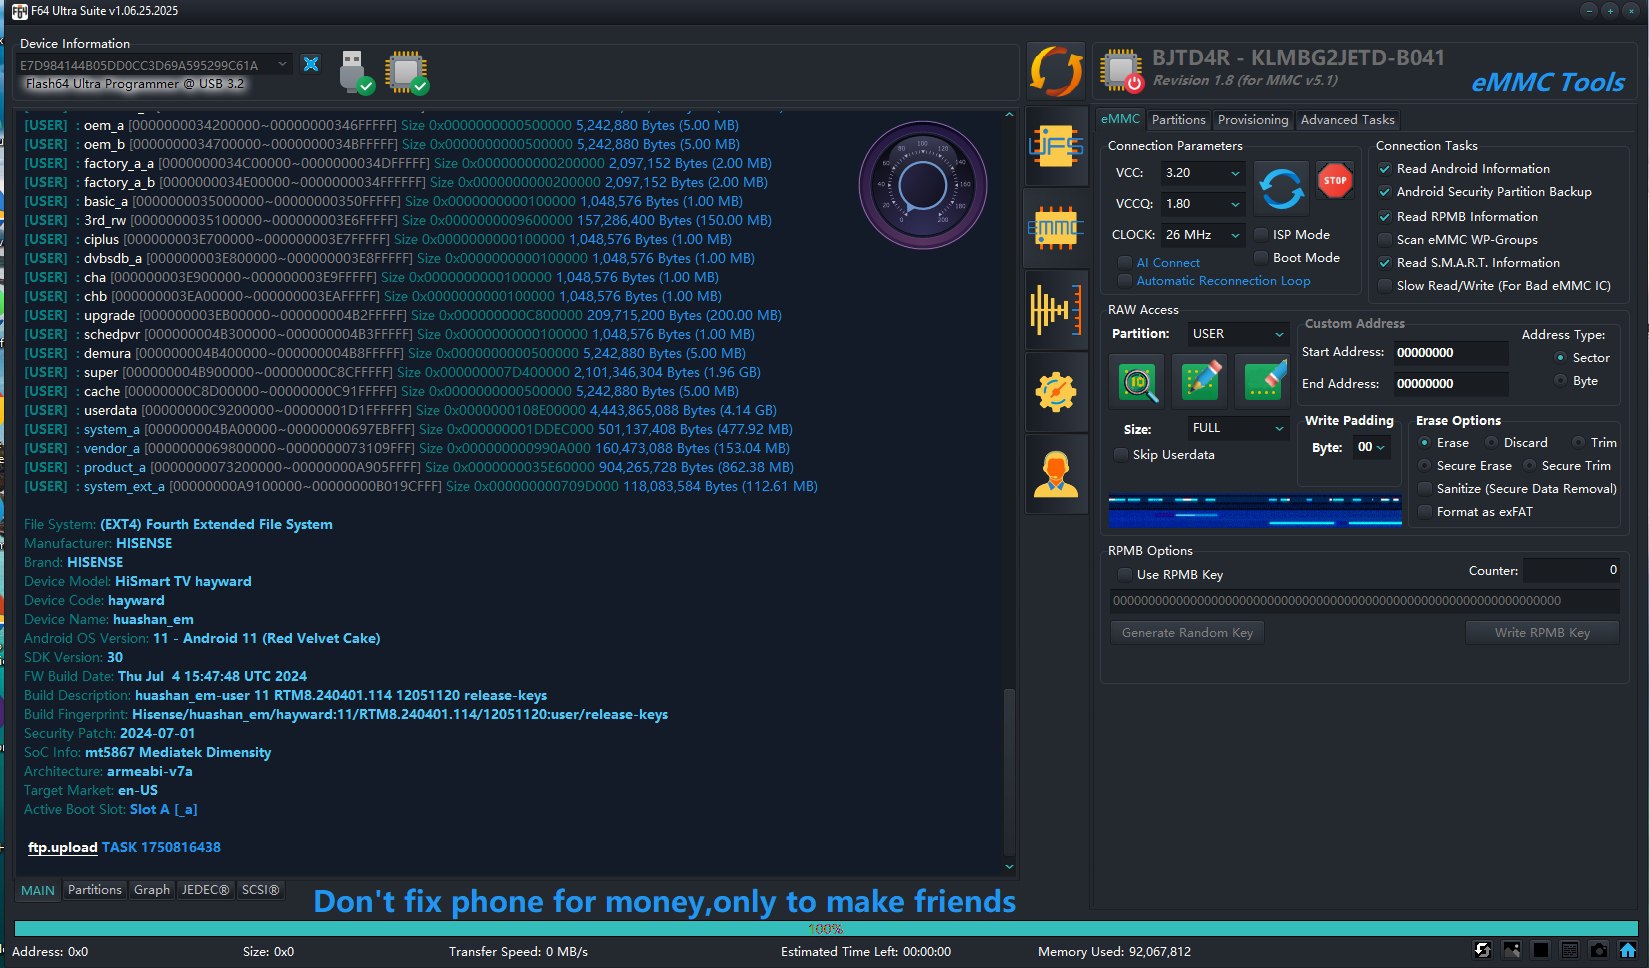Click the log scroll down arrow
The height and width of the screenshot is (968, 1649).
tap(1009, 867)
